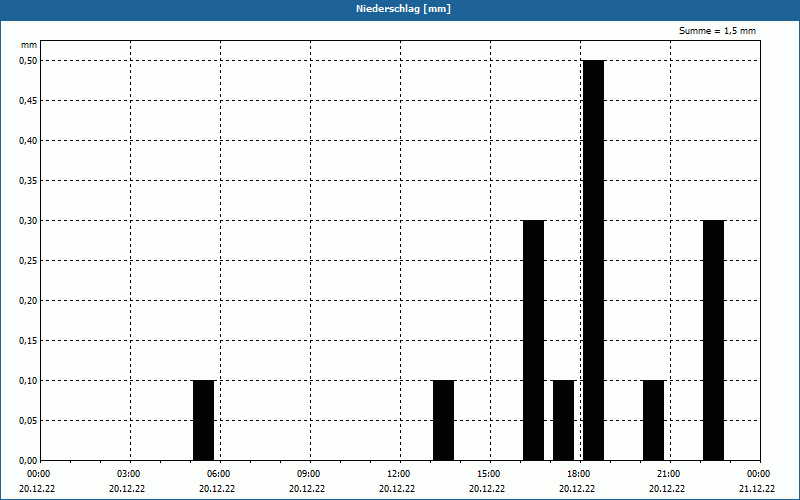The height and width of the screenshot is (500, 800).
Task: Select the 20.12.22 date under 21:00
Action: (667, 489)
